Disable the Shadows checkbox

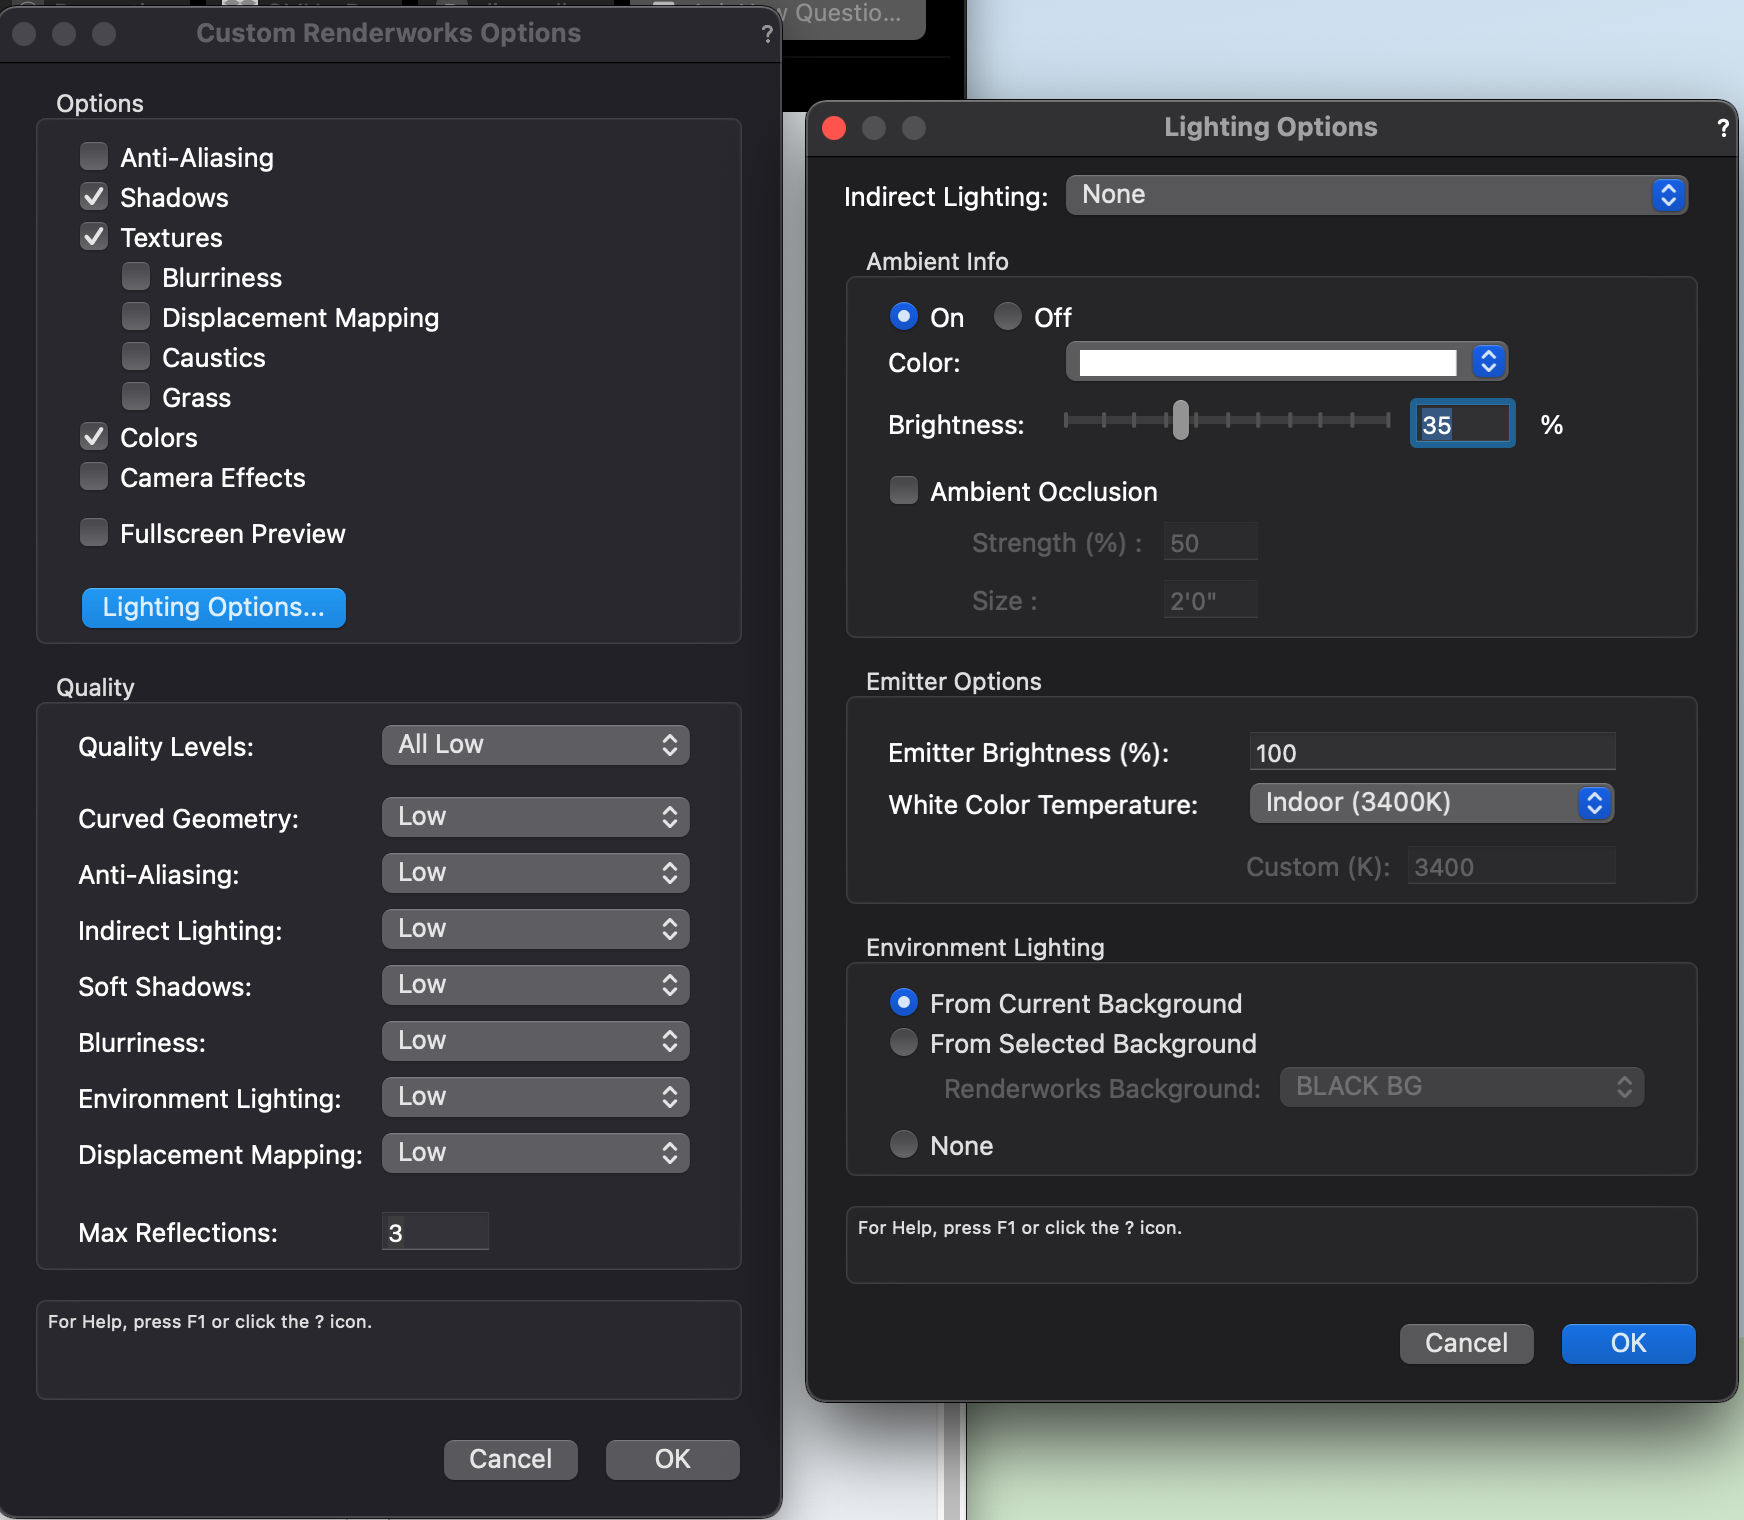[x=93, y=196]
